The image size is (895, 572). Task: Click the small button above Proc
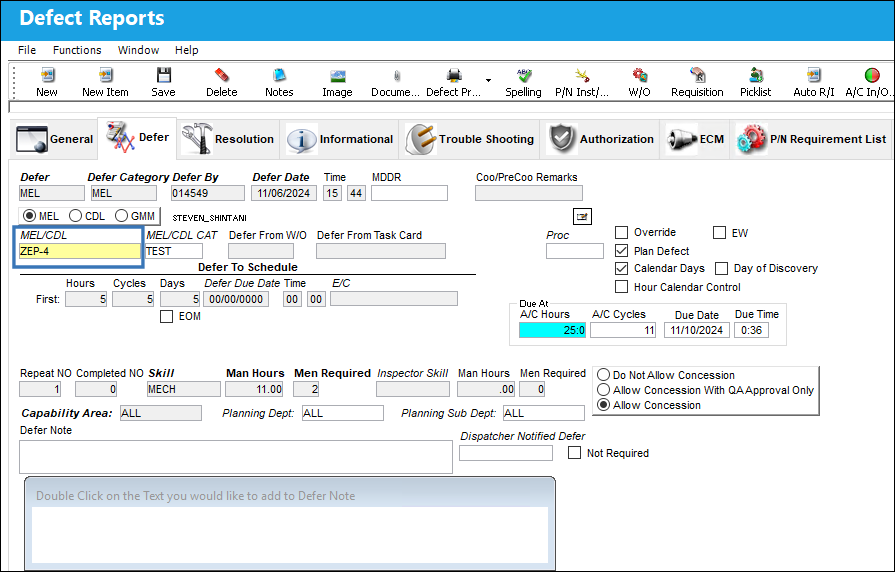tap(582, 216)
